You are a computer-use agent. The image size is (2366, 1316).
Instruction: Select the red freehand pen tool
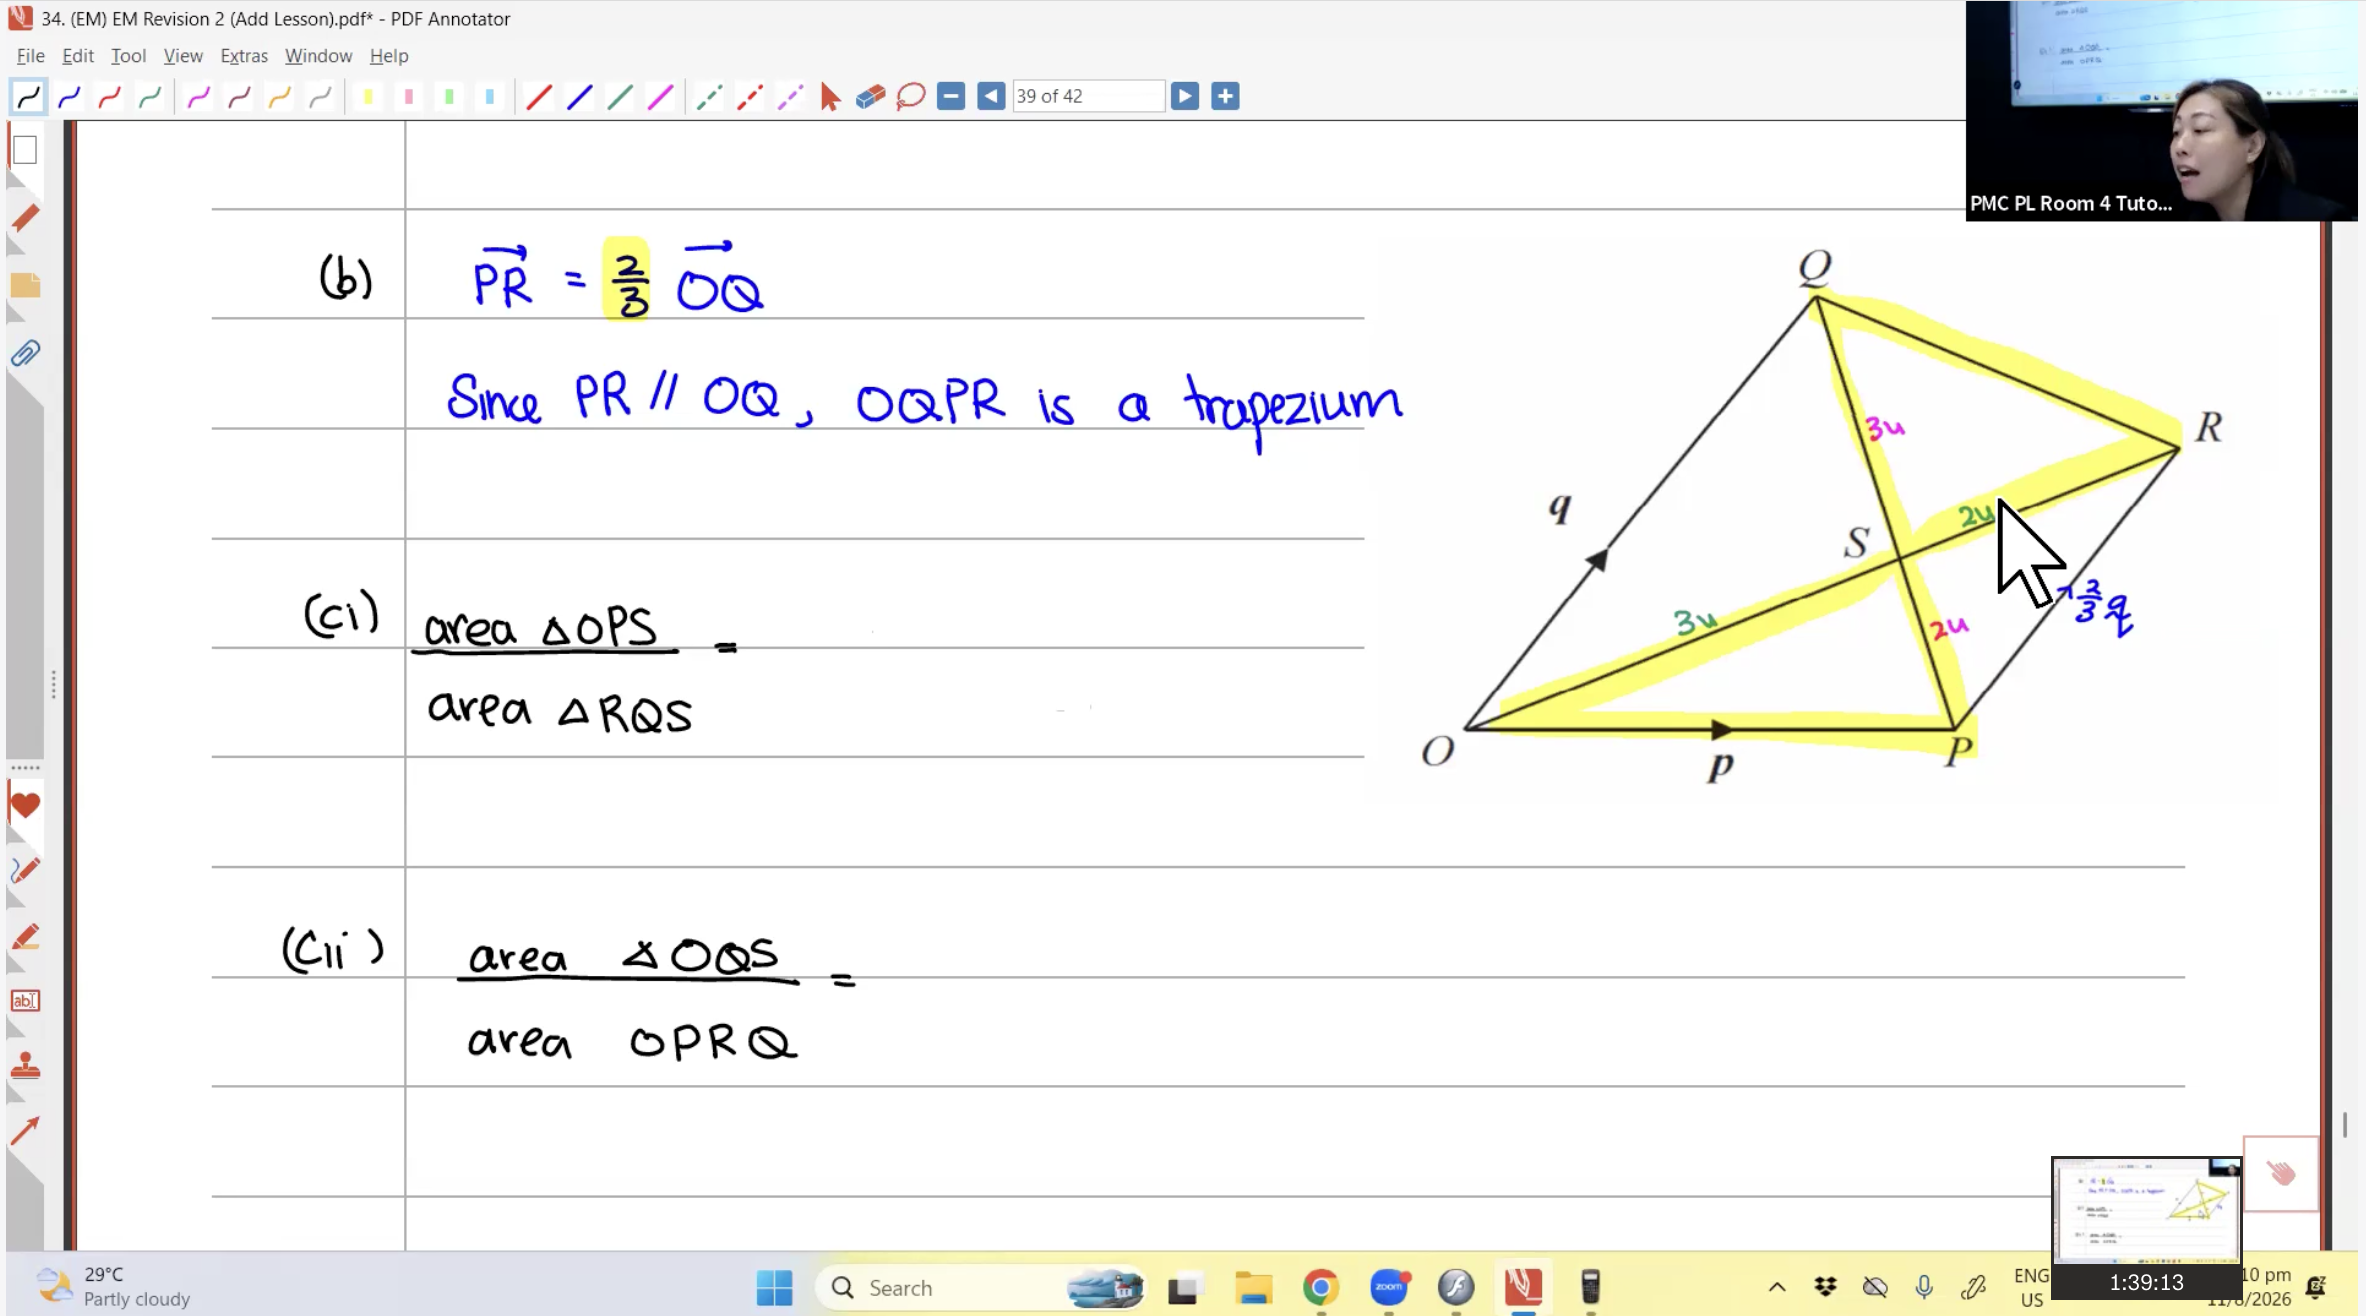[109, 97]
